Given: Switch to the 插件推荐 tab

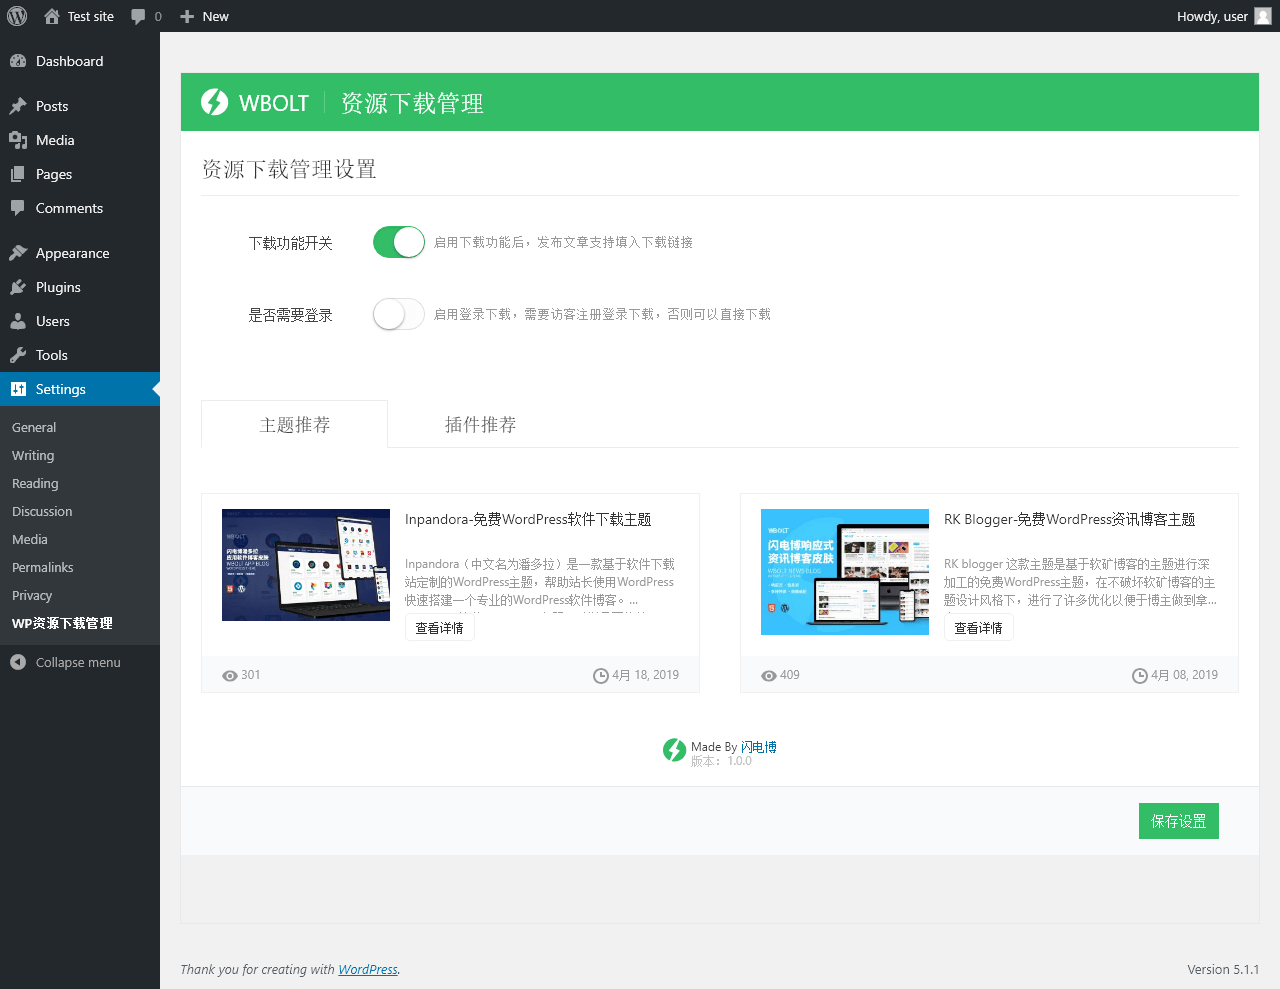Looking at the screenshot, I should [481, 425].
